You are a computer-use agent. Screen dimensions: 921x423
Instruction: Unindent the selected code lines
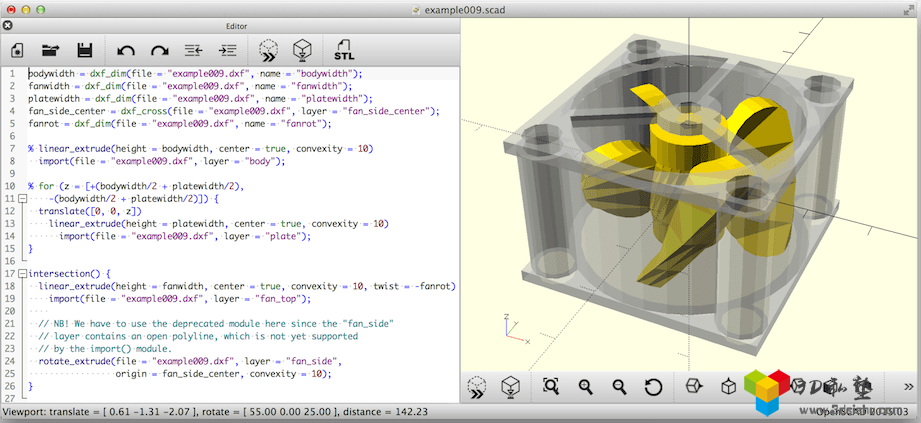193,51
